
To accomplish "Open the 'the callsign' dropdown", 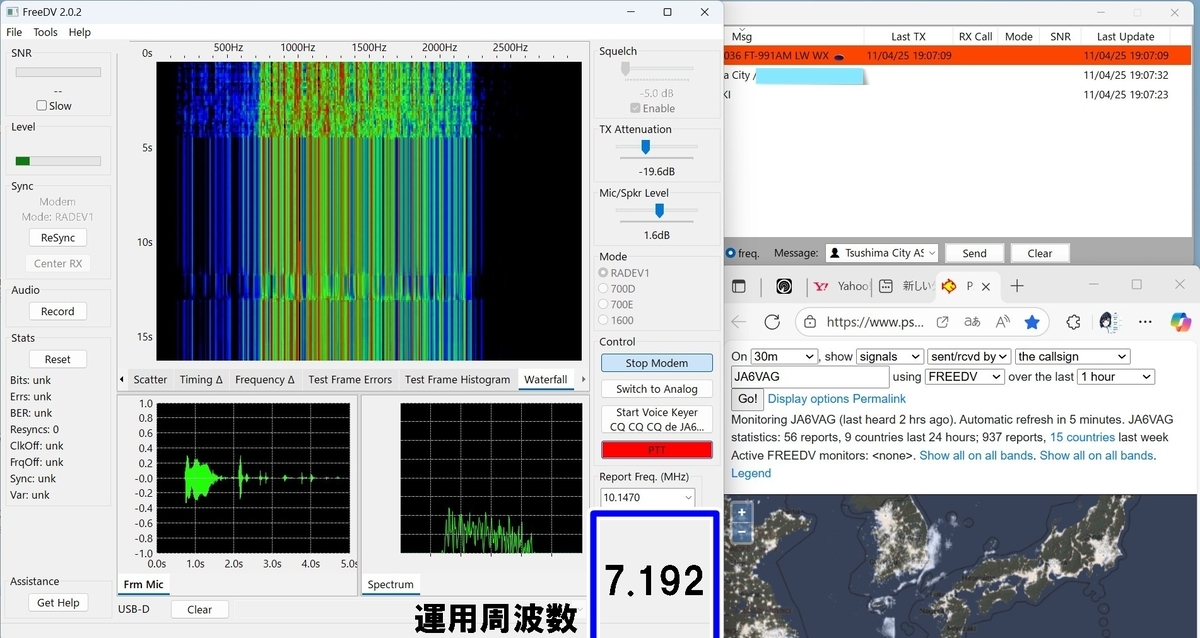I will pos(1072,356).
